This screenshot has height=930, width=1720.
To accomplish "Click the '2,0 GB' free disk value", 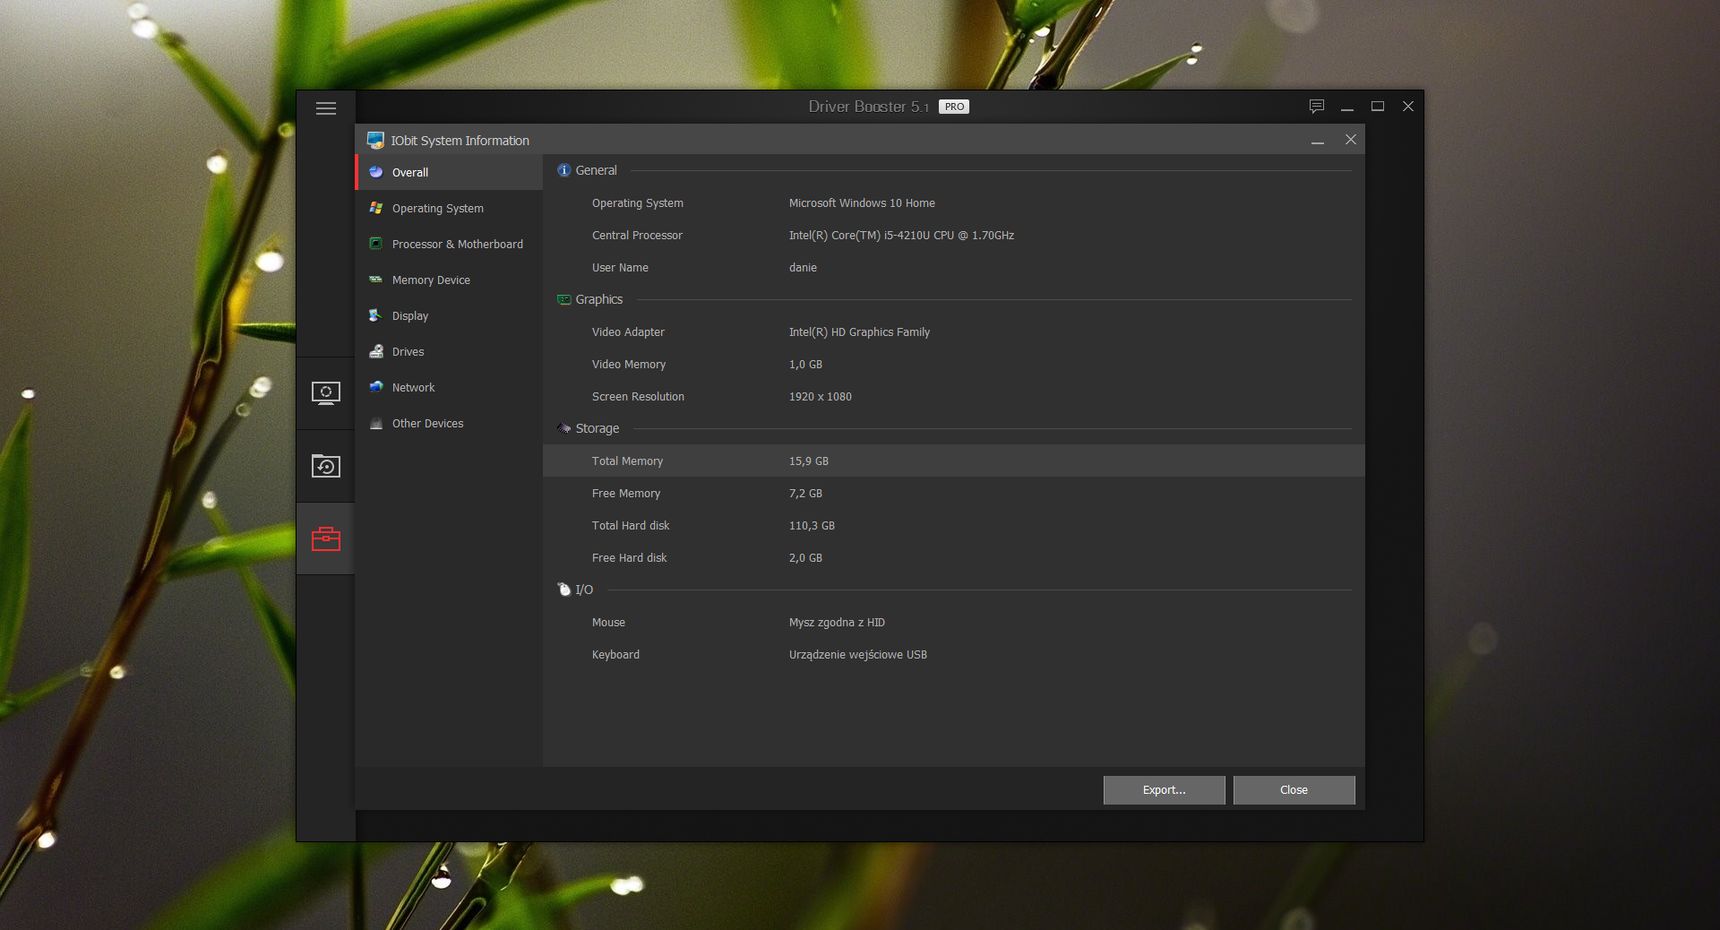I will (805, 558).
